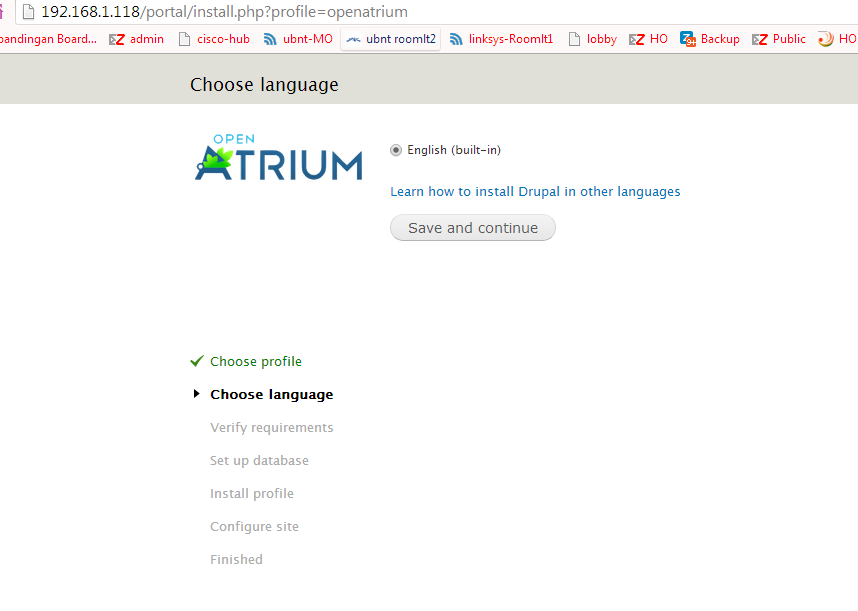Click the arrow beside Choose language step
This screenshot has height=611, width=858.
click(196, 394)
